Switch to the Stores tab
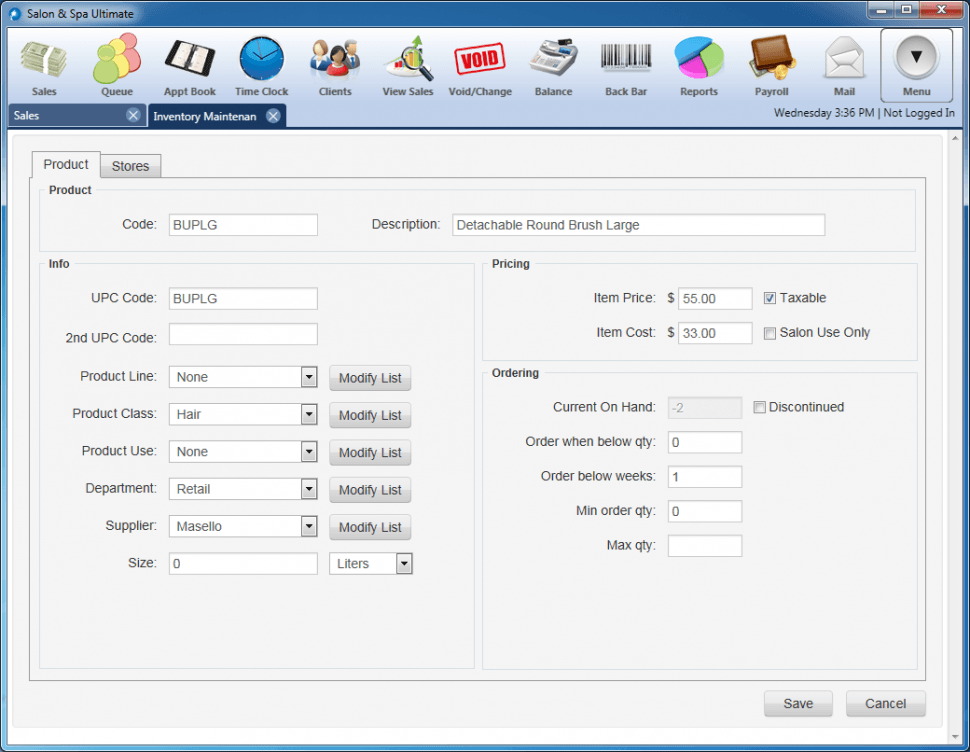The image size is (970, 752). coord(130,166)
